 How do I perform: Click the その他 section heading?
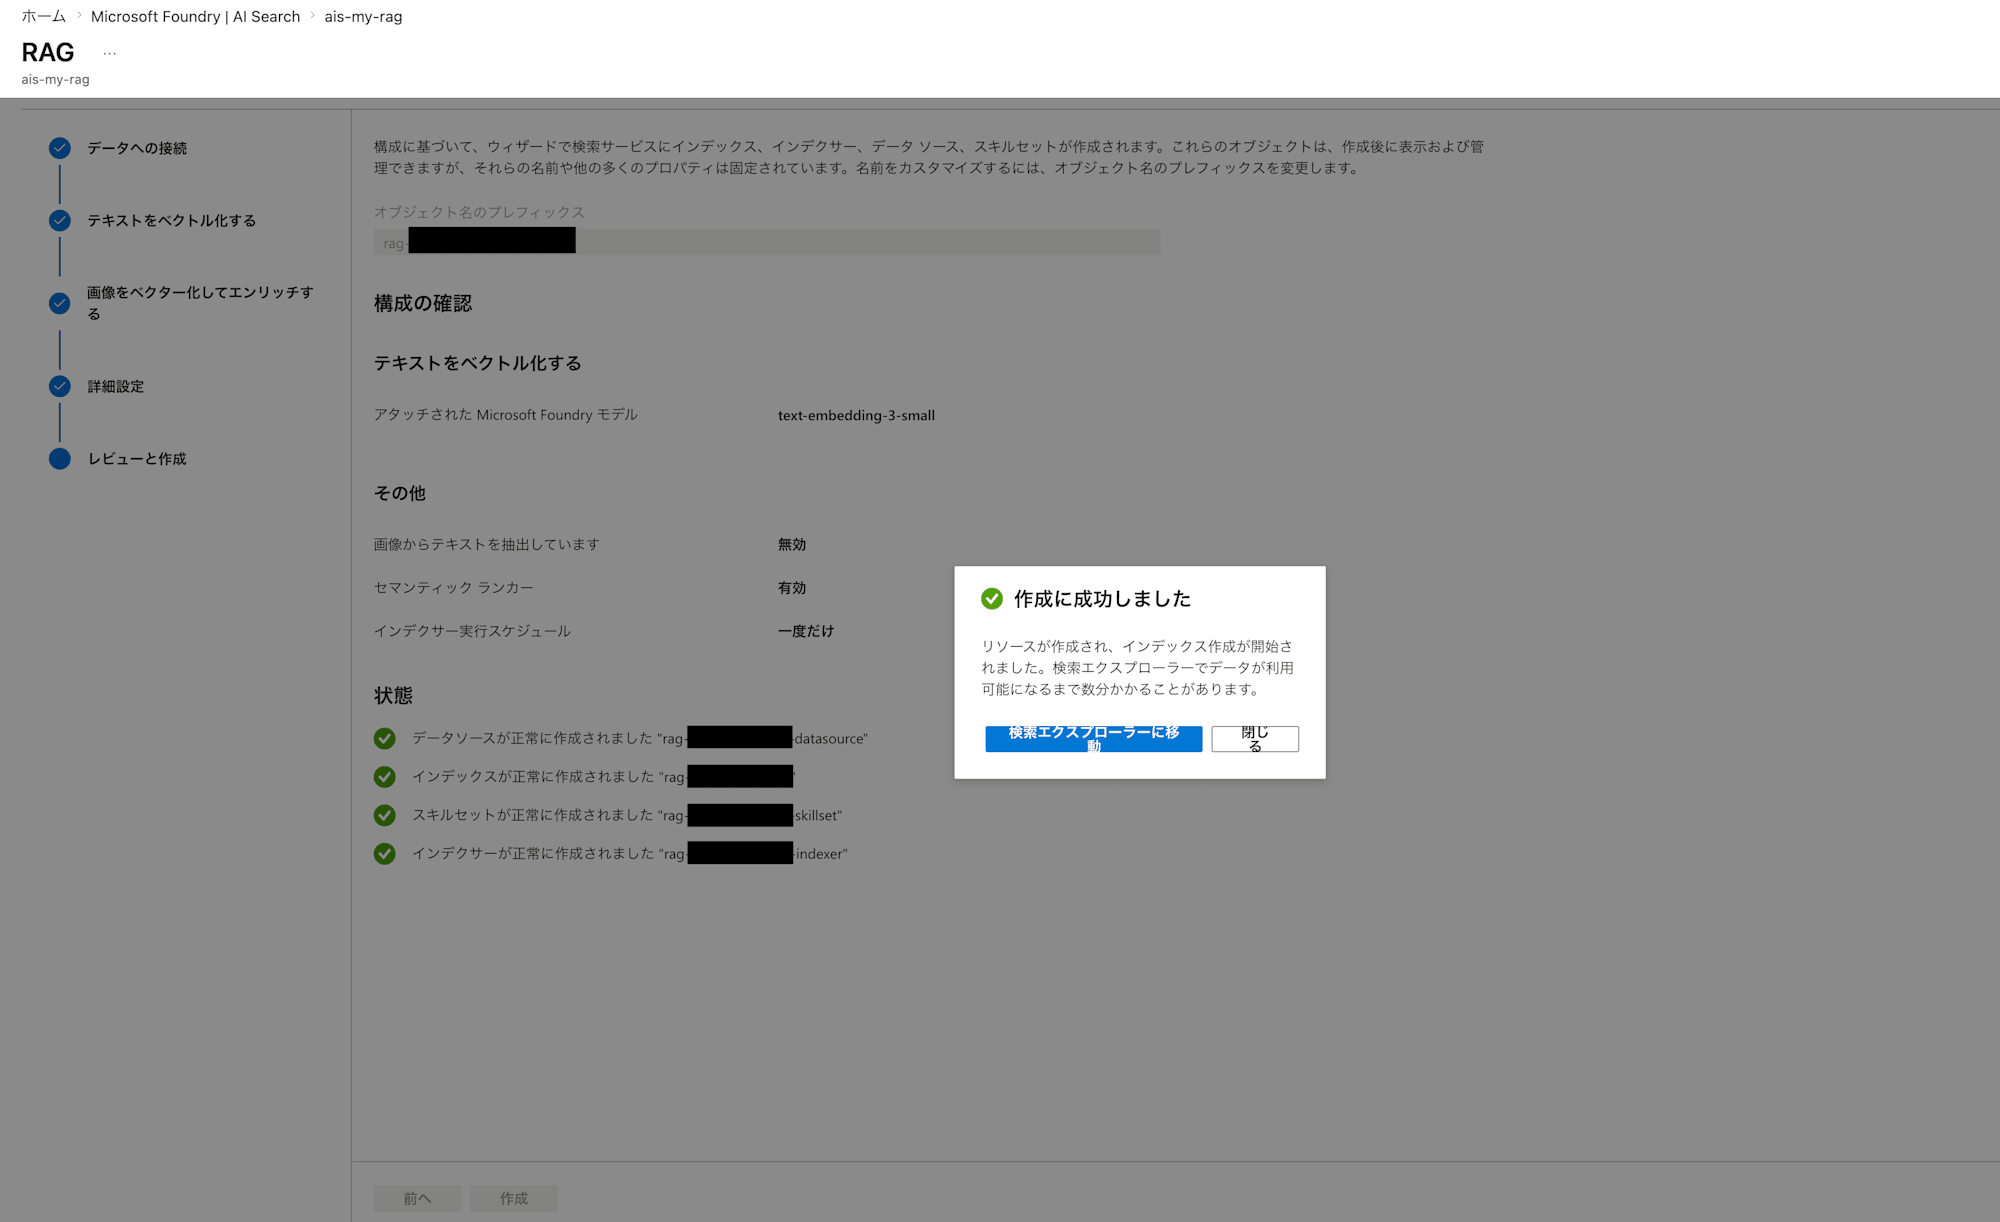click(x=400, y=493)
